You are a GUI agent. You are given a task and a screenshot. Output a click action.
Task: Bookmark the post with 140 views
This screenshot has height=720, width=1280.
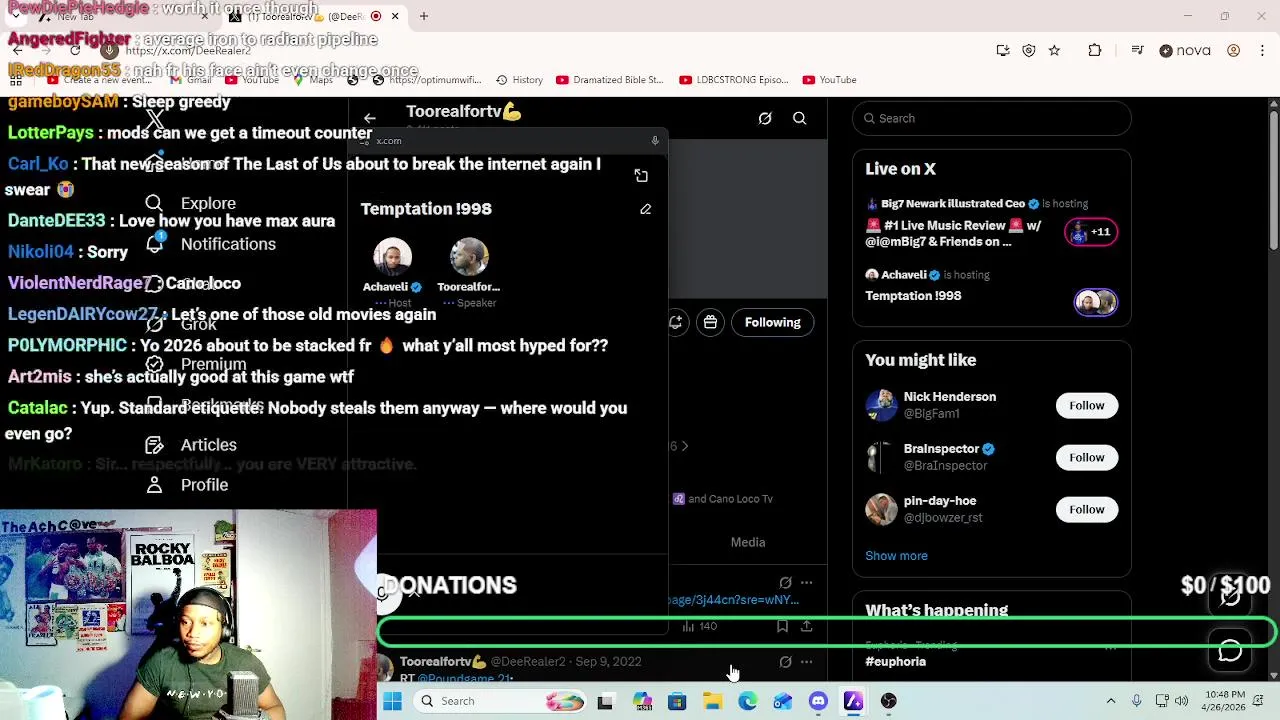tap(782, 626)
